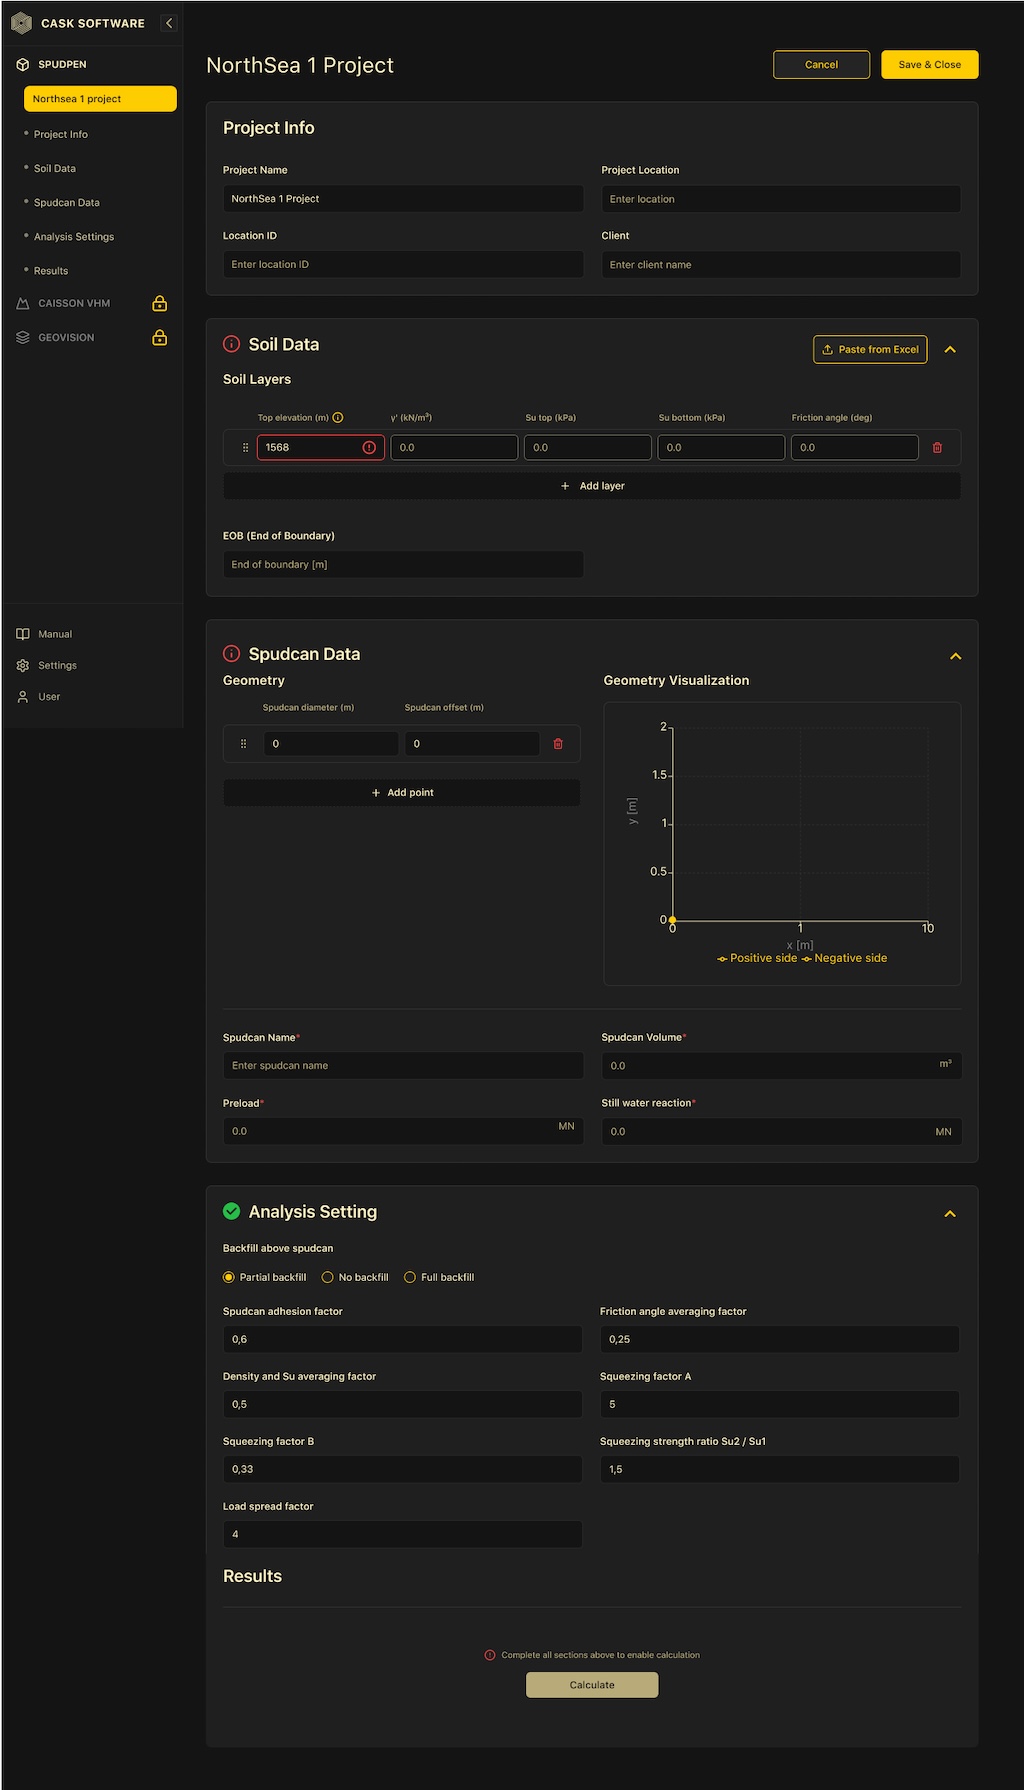Collapse the Analysis Setting section
The width and height of the screenshot is (1024, 1790).
tap(950, 1214)
